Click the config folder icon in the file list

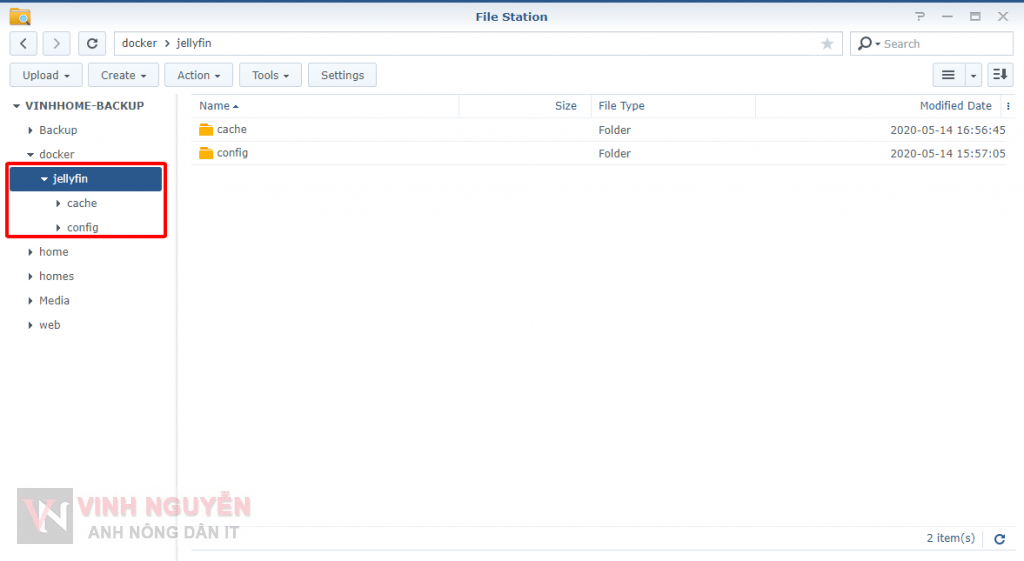[206, 153]
